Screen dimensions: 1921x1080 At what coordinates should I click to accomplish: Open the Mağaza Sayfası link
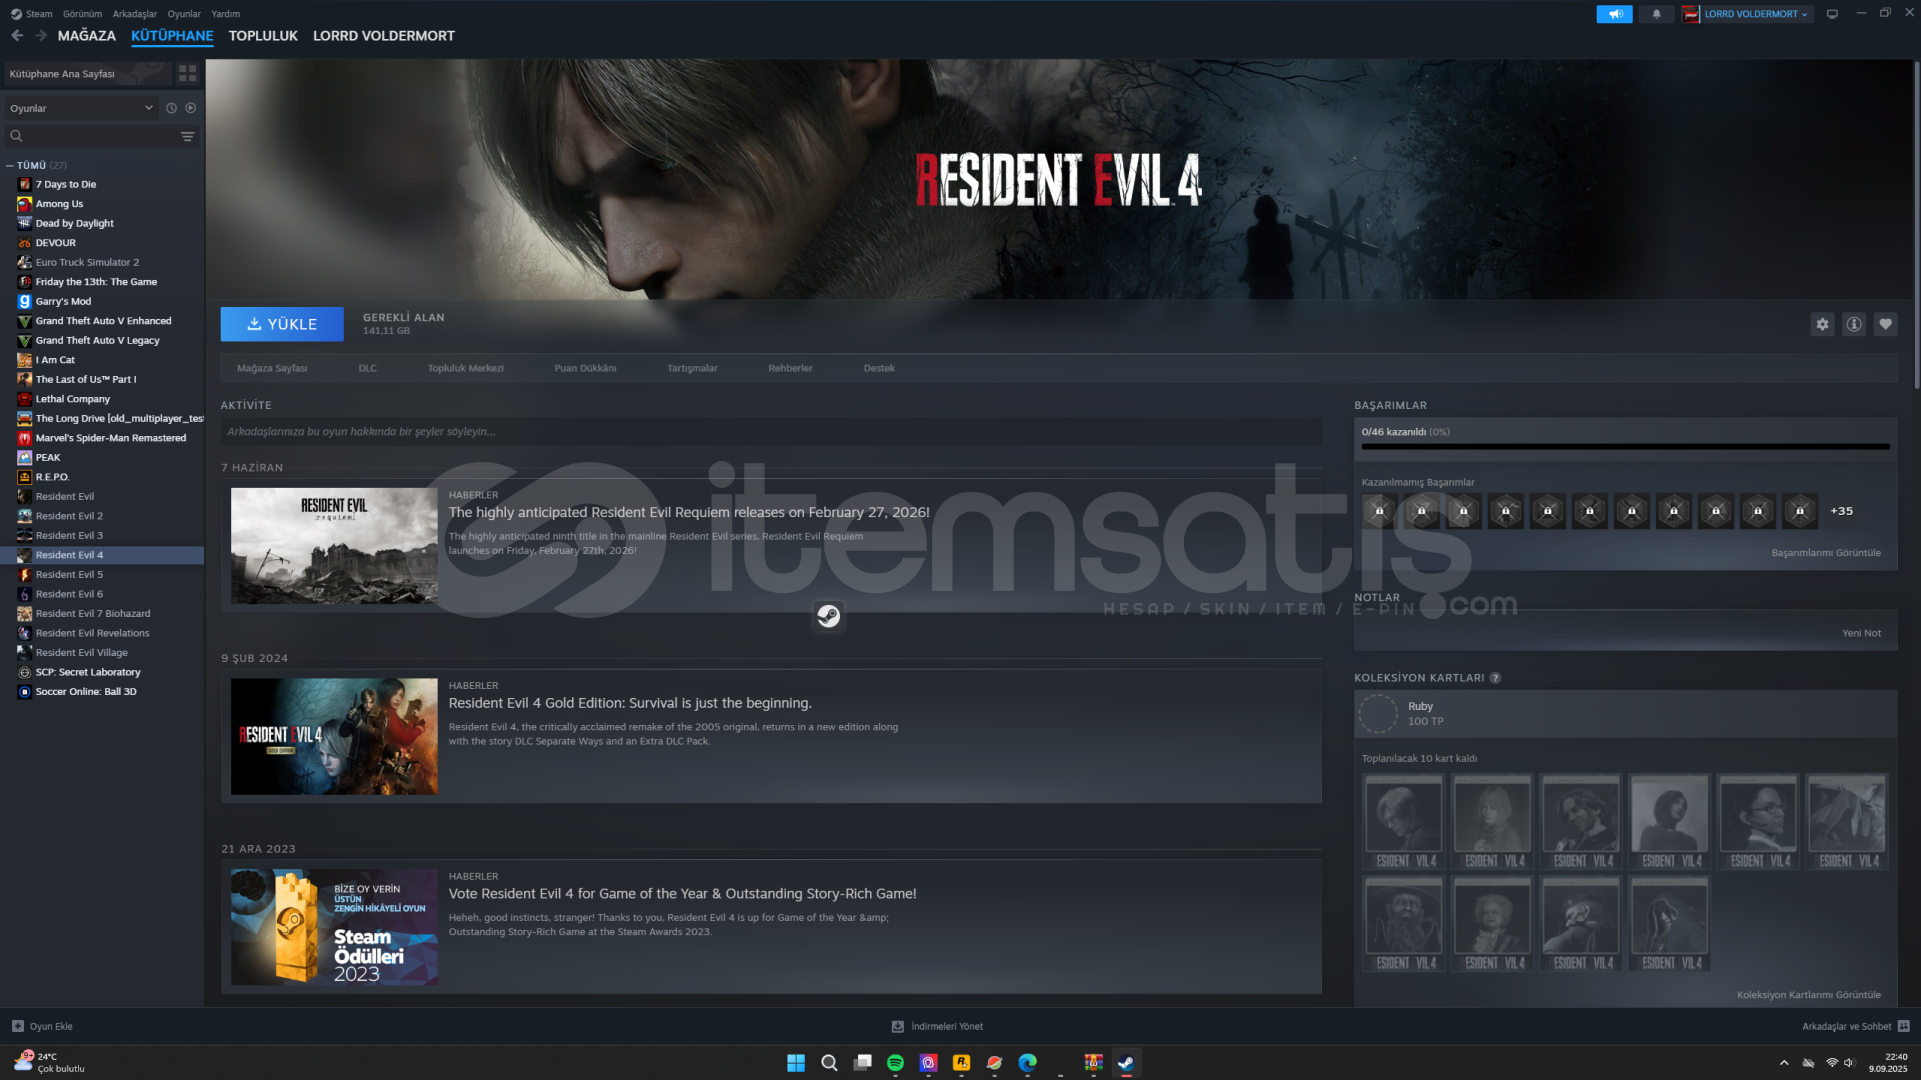[272, 368]
